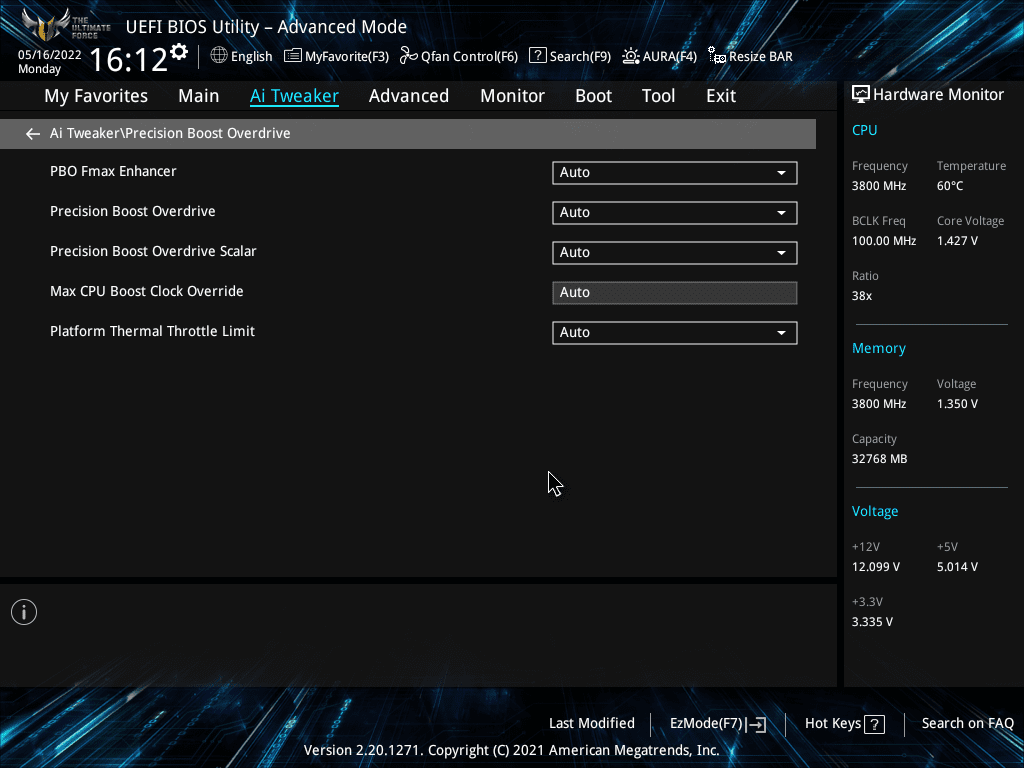Click the Search question mark icon
1024x768 pixels.
537,56
